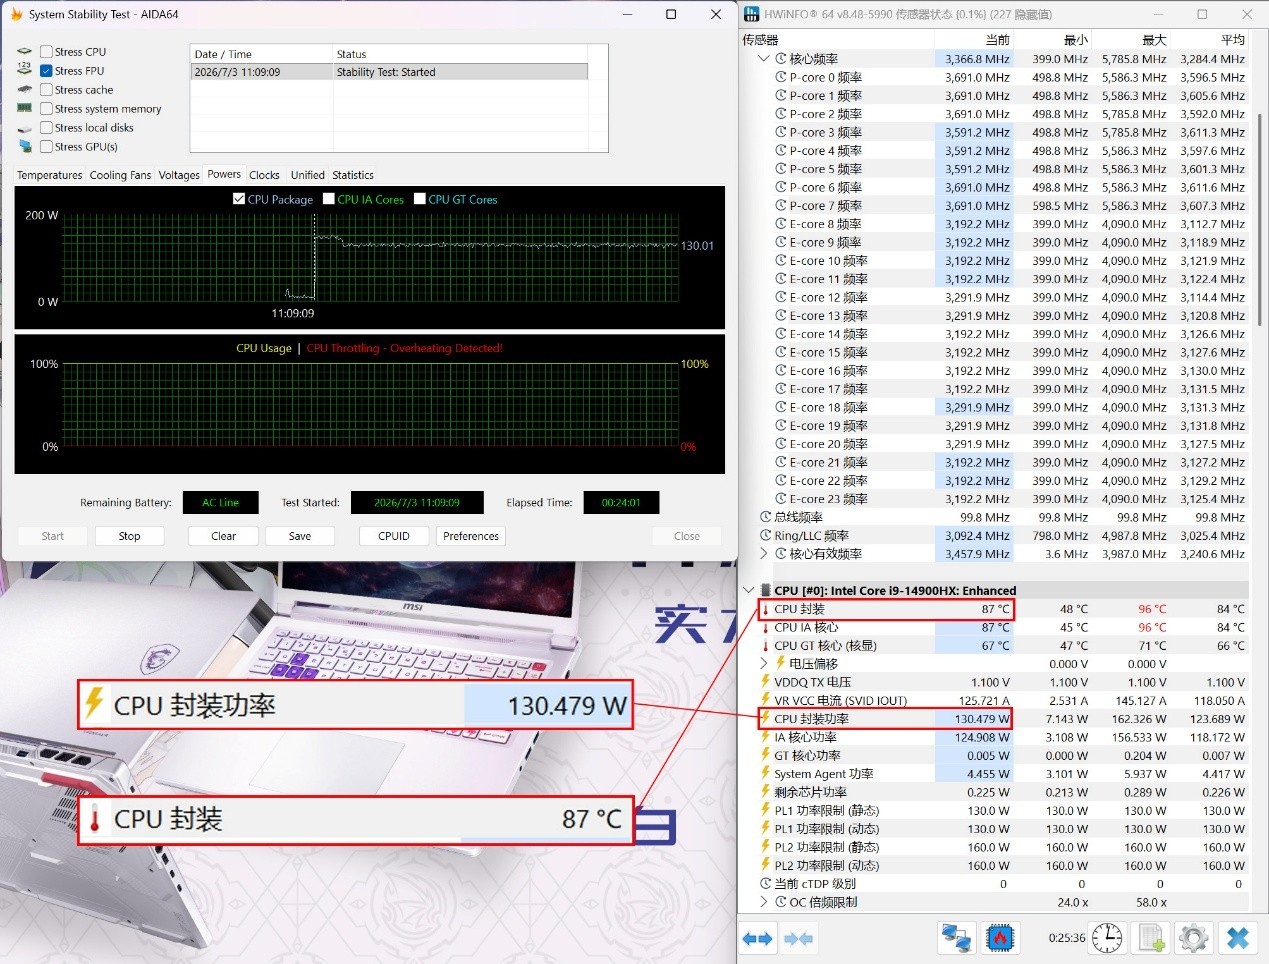Image resolution: width=1269 pixels, height=964 pixels.
Task: Expand the OC 倍频限制 group
Action: [x=765, y=901]
